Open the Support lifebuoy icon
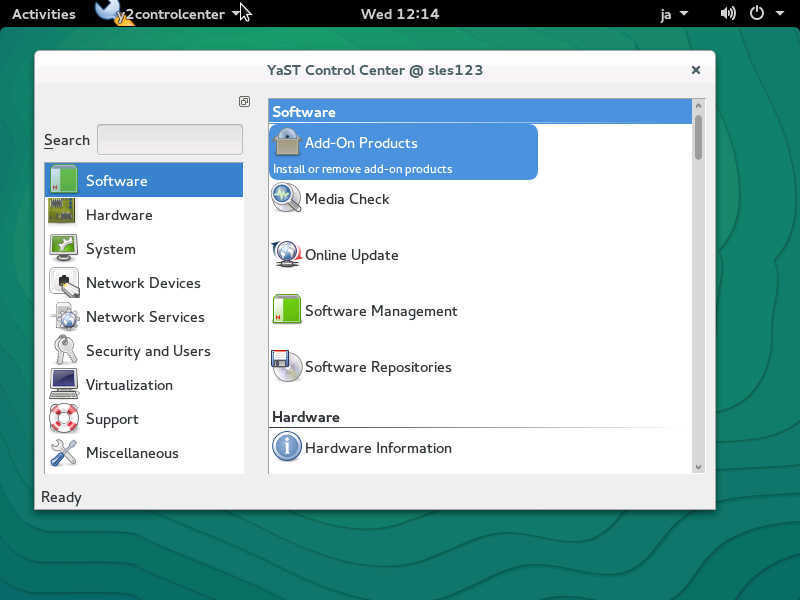 [x=64, y=418]
